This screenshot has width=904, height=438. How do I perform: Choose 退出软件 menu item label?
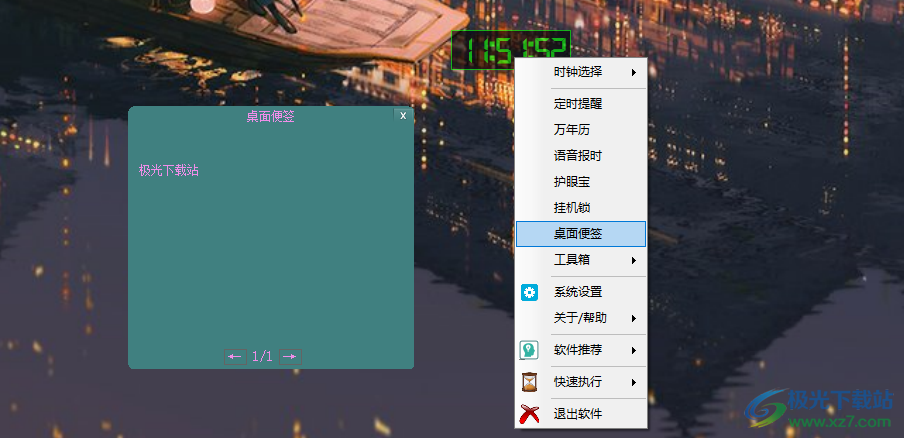point(578,414)
